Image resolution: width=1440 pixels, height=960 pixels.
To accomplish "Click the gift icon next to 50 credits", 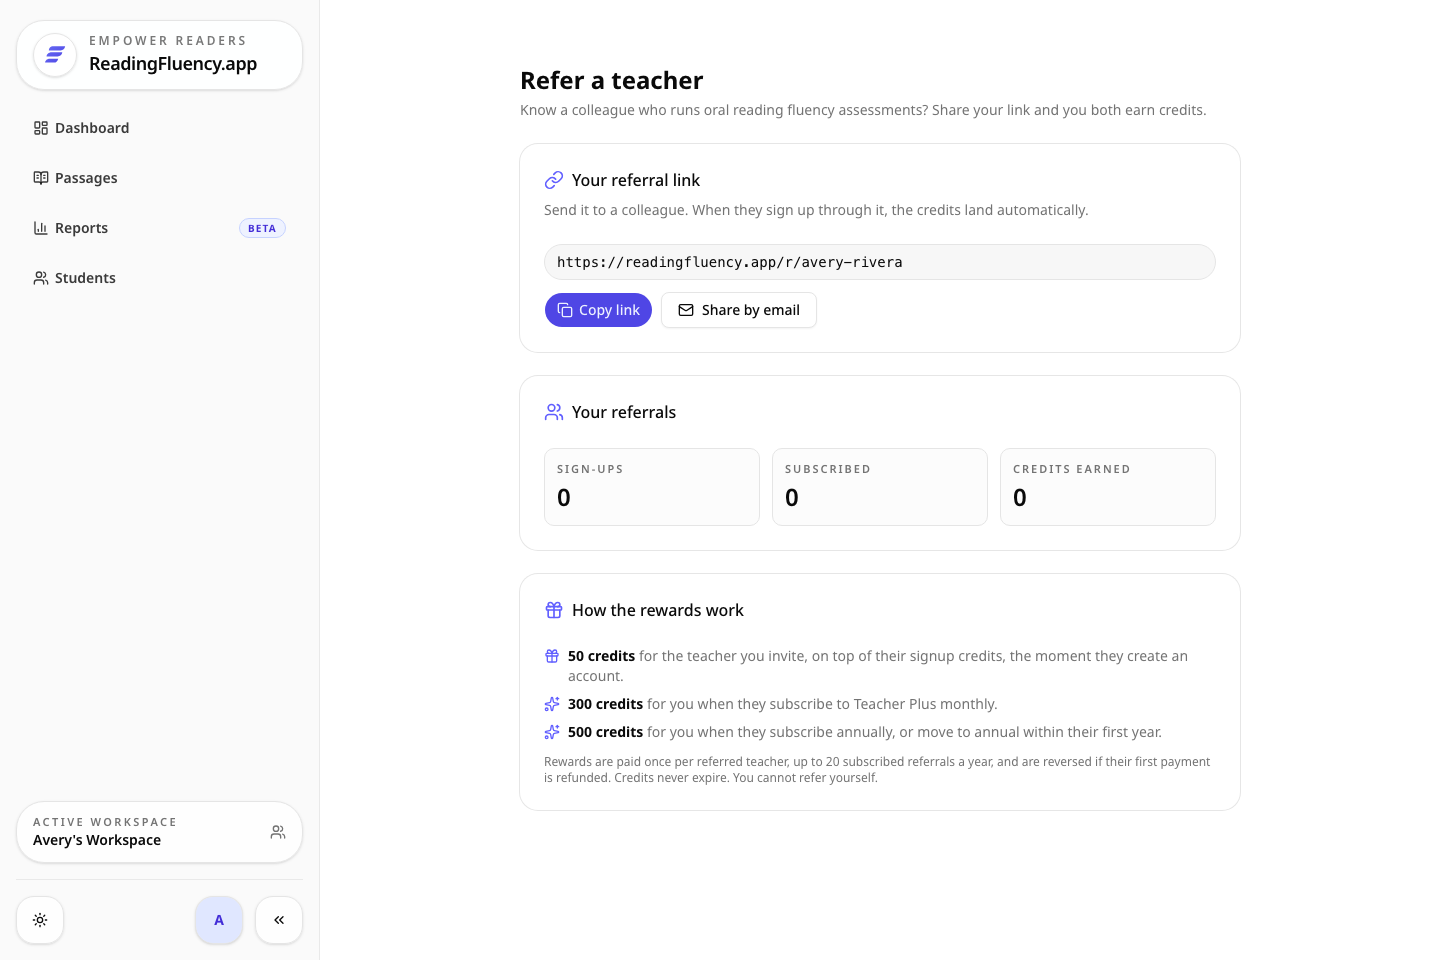I will pyautogui.click(x=552, y=656).
